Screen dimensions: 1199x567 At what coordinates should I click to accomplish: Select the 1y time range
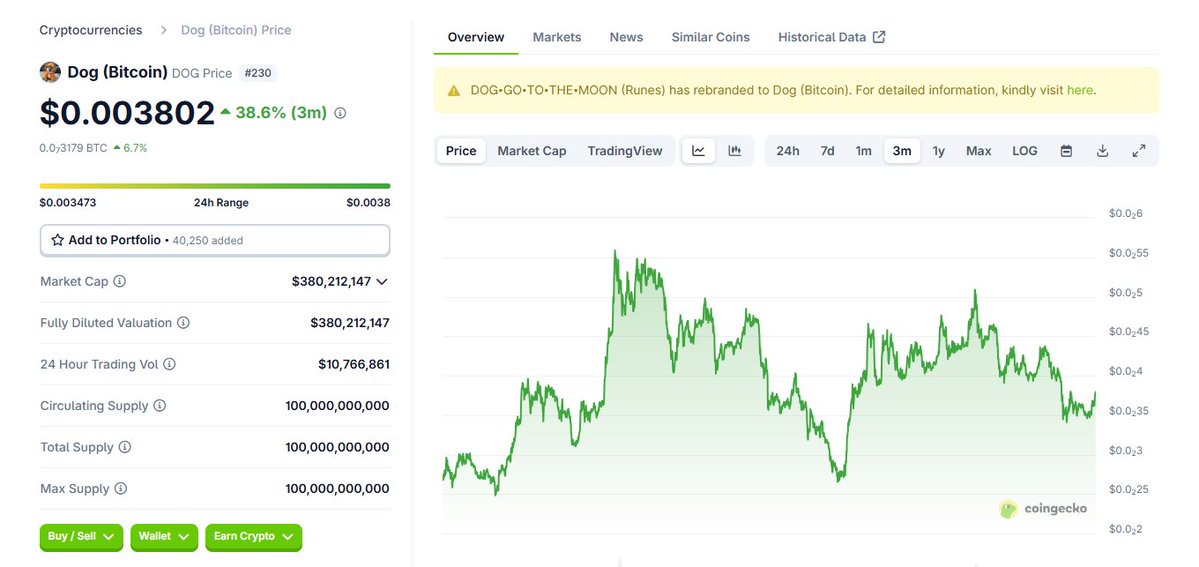(x=938, y=151)
